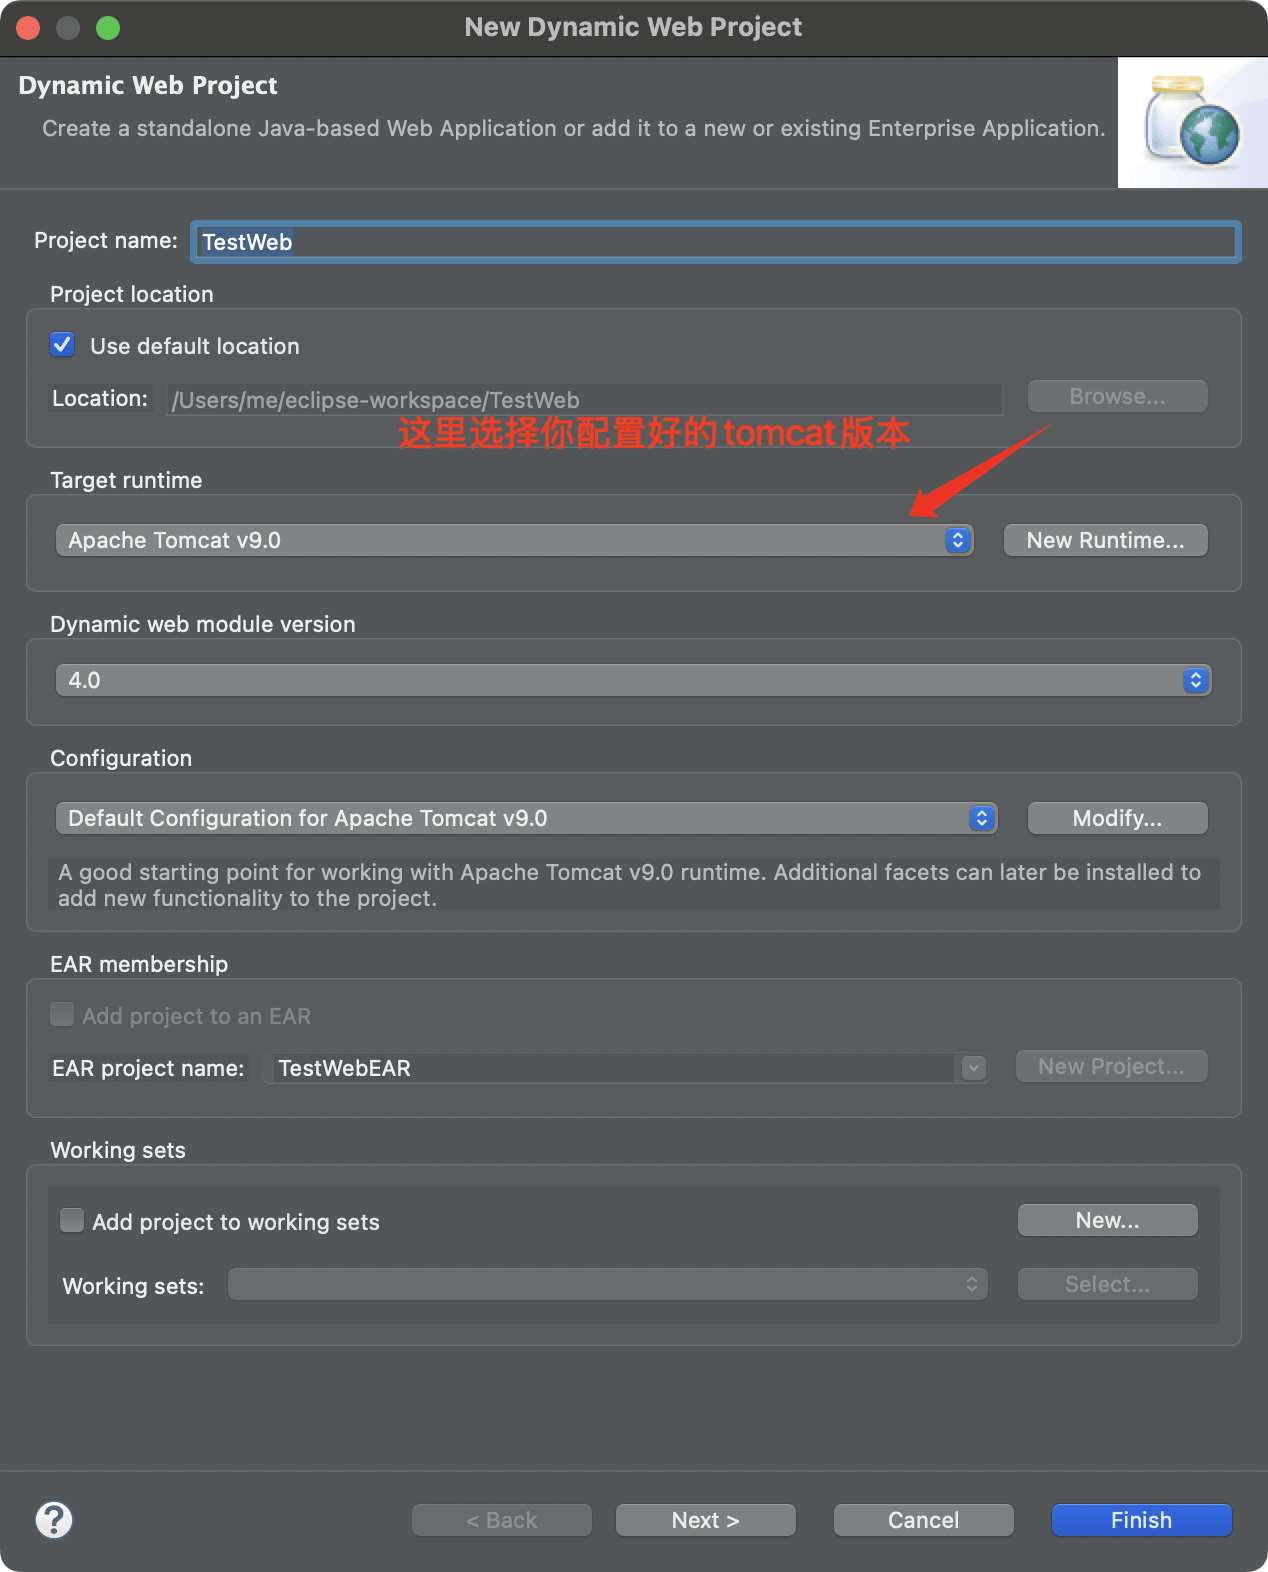Image resolution: width=1268 pixels, height=1572 pixels.
Task: Open EAR project name combo arrow
Action: pyautogui.click(x=974, y=1068)
